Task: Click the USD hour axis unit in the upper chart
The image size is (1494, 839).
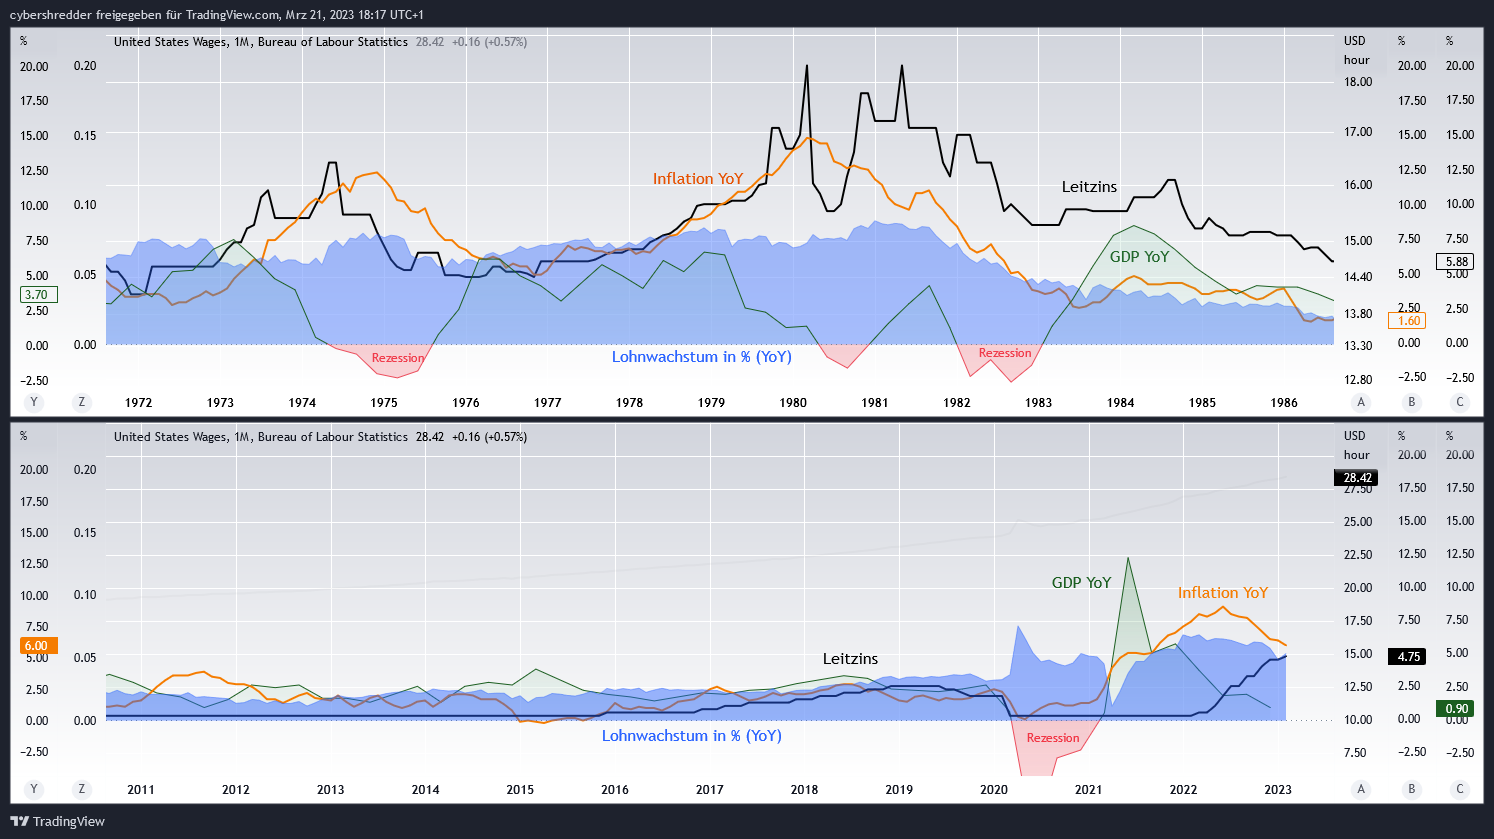Action: 1356,50
